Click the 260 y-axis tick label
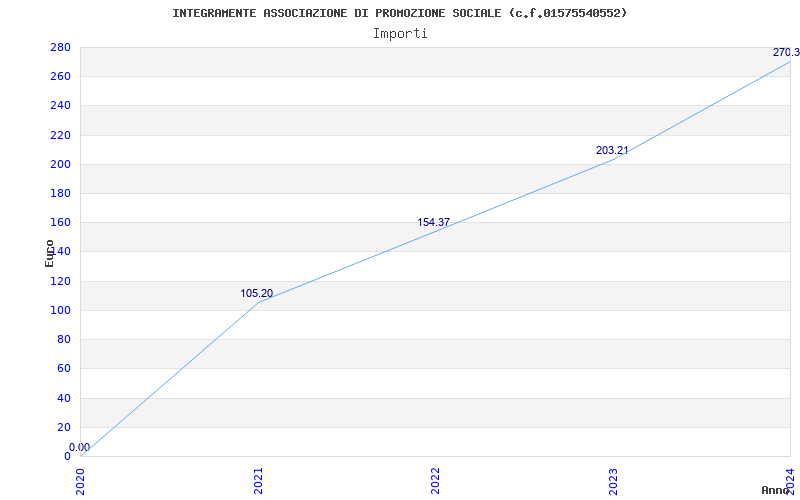Viewport: 800px width, 500px height. pyautogui.click(x=60, y=77)
